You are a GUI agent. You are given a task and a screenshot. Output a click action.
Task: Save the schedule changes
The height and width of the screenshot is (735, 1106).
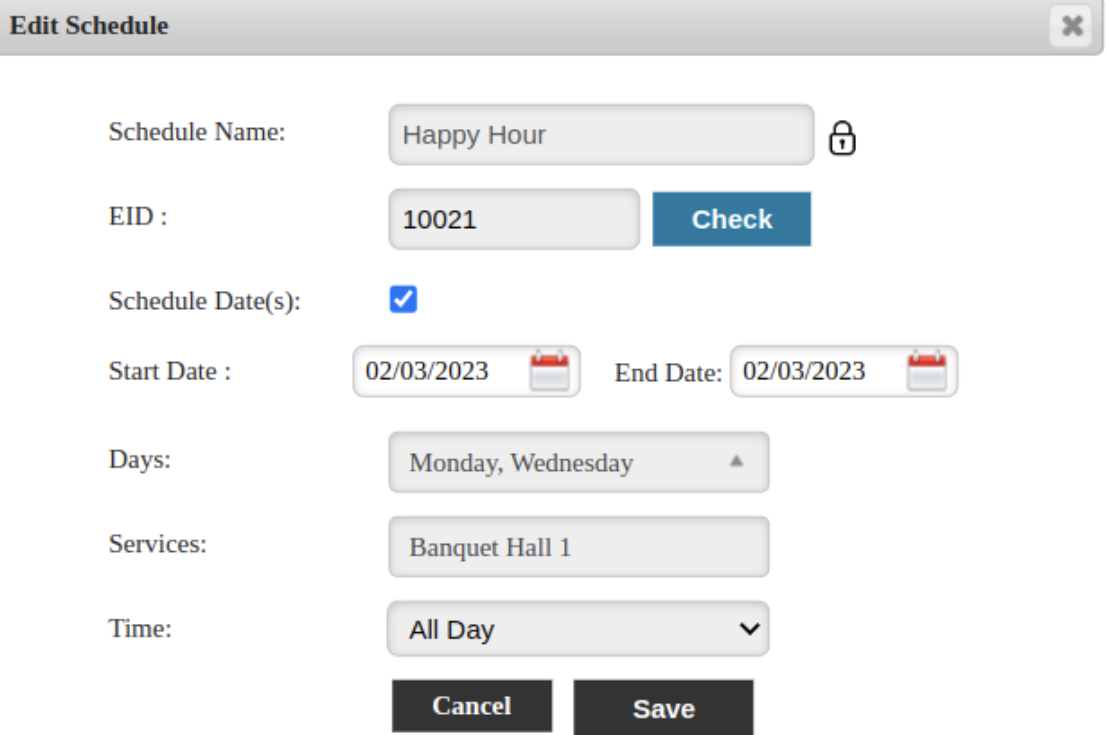click(663, 708)
